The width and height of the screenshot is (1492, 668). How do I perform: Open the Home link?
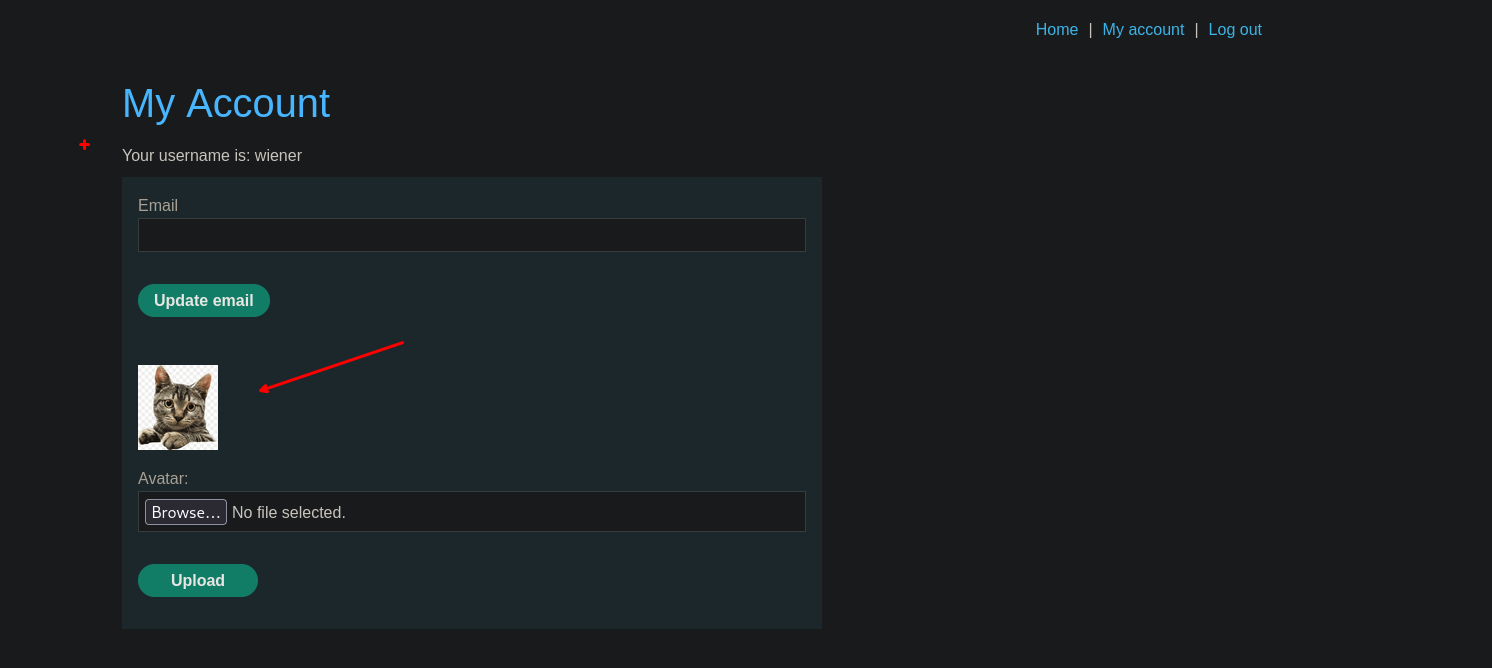(x=1056, y=30)
